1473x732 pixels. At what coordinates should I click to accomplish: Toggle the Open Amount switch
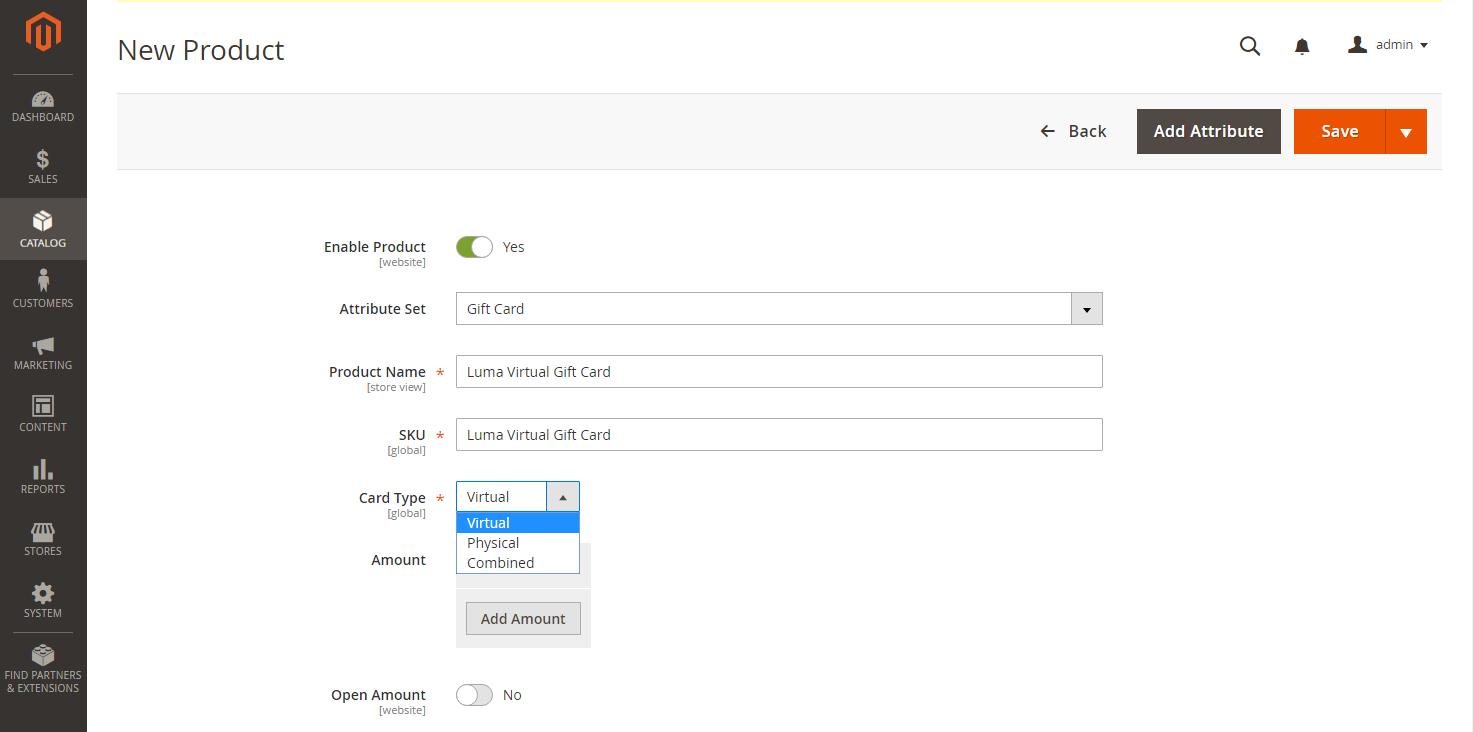pyautogui.click(x=474, y=695)
